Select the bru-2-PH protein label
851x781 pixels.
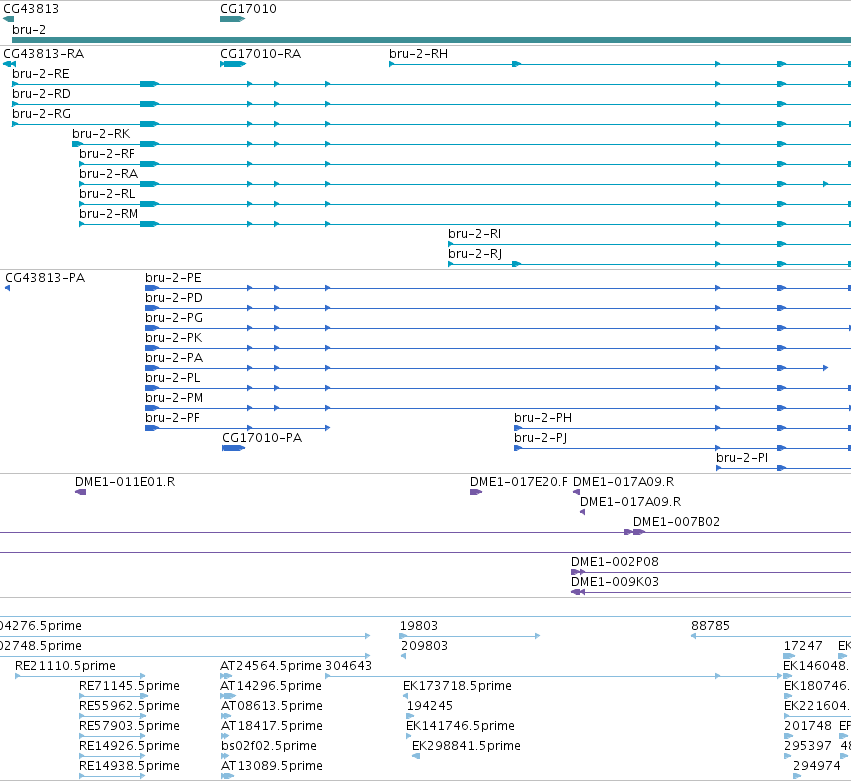tap(543, 418)
